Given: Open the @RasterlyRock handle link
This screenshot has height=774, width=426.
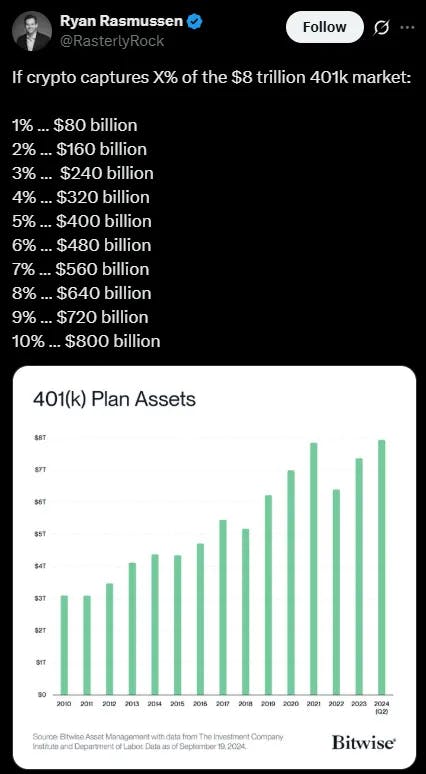Looking at the screenshot, I should click(112, 41).
